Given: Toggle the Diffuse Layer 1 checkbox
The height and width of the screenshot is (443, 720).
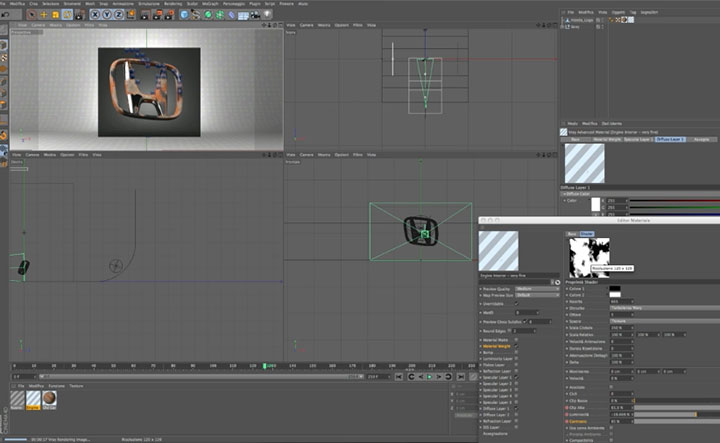Looking at the screenshot, I should pyautogui.click(x=516, y=409).
